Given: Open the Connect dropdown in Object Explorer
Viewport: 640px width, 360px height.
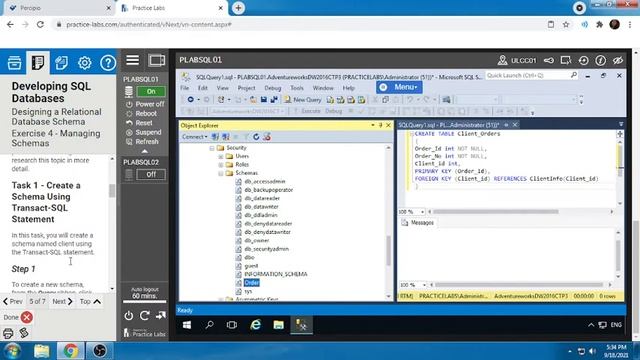Looking at the screenshot, I should click(194, 137).
